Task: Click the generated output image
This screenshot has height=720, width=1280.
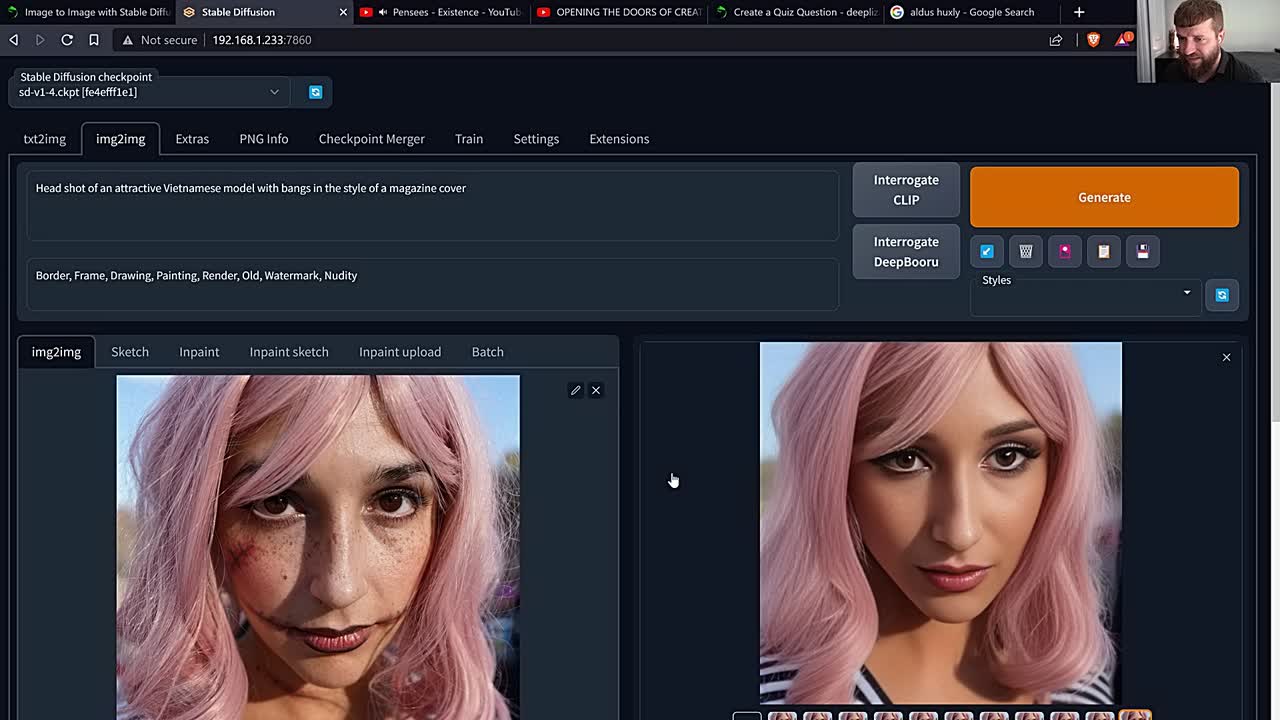Action: 941,523
